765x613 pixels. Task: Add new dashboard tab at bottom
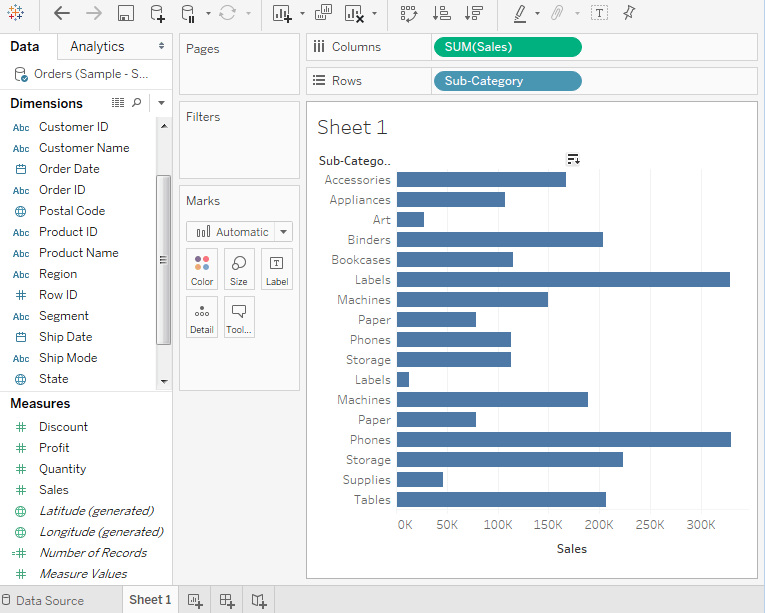coord(227,600)
